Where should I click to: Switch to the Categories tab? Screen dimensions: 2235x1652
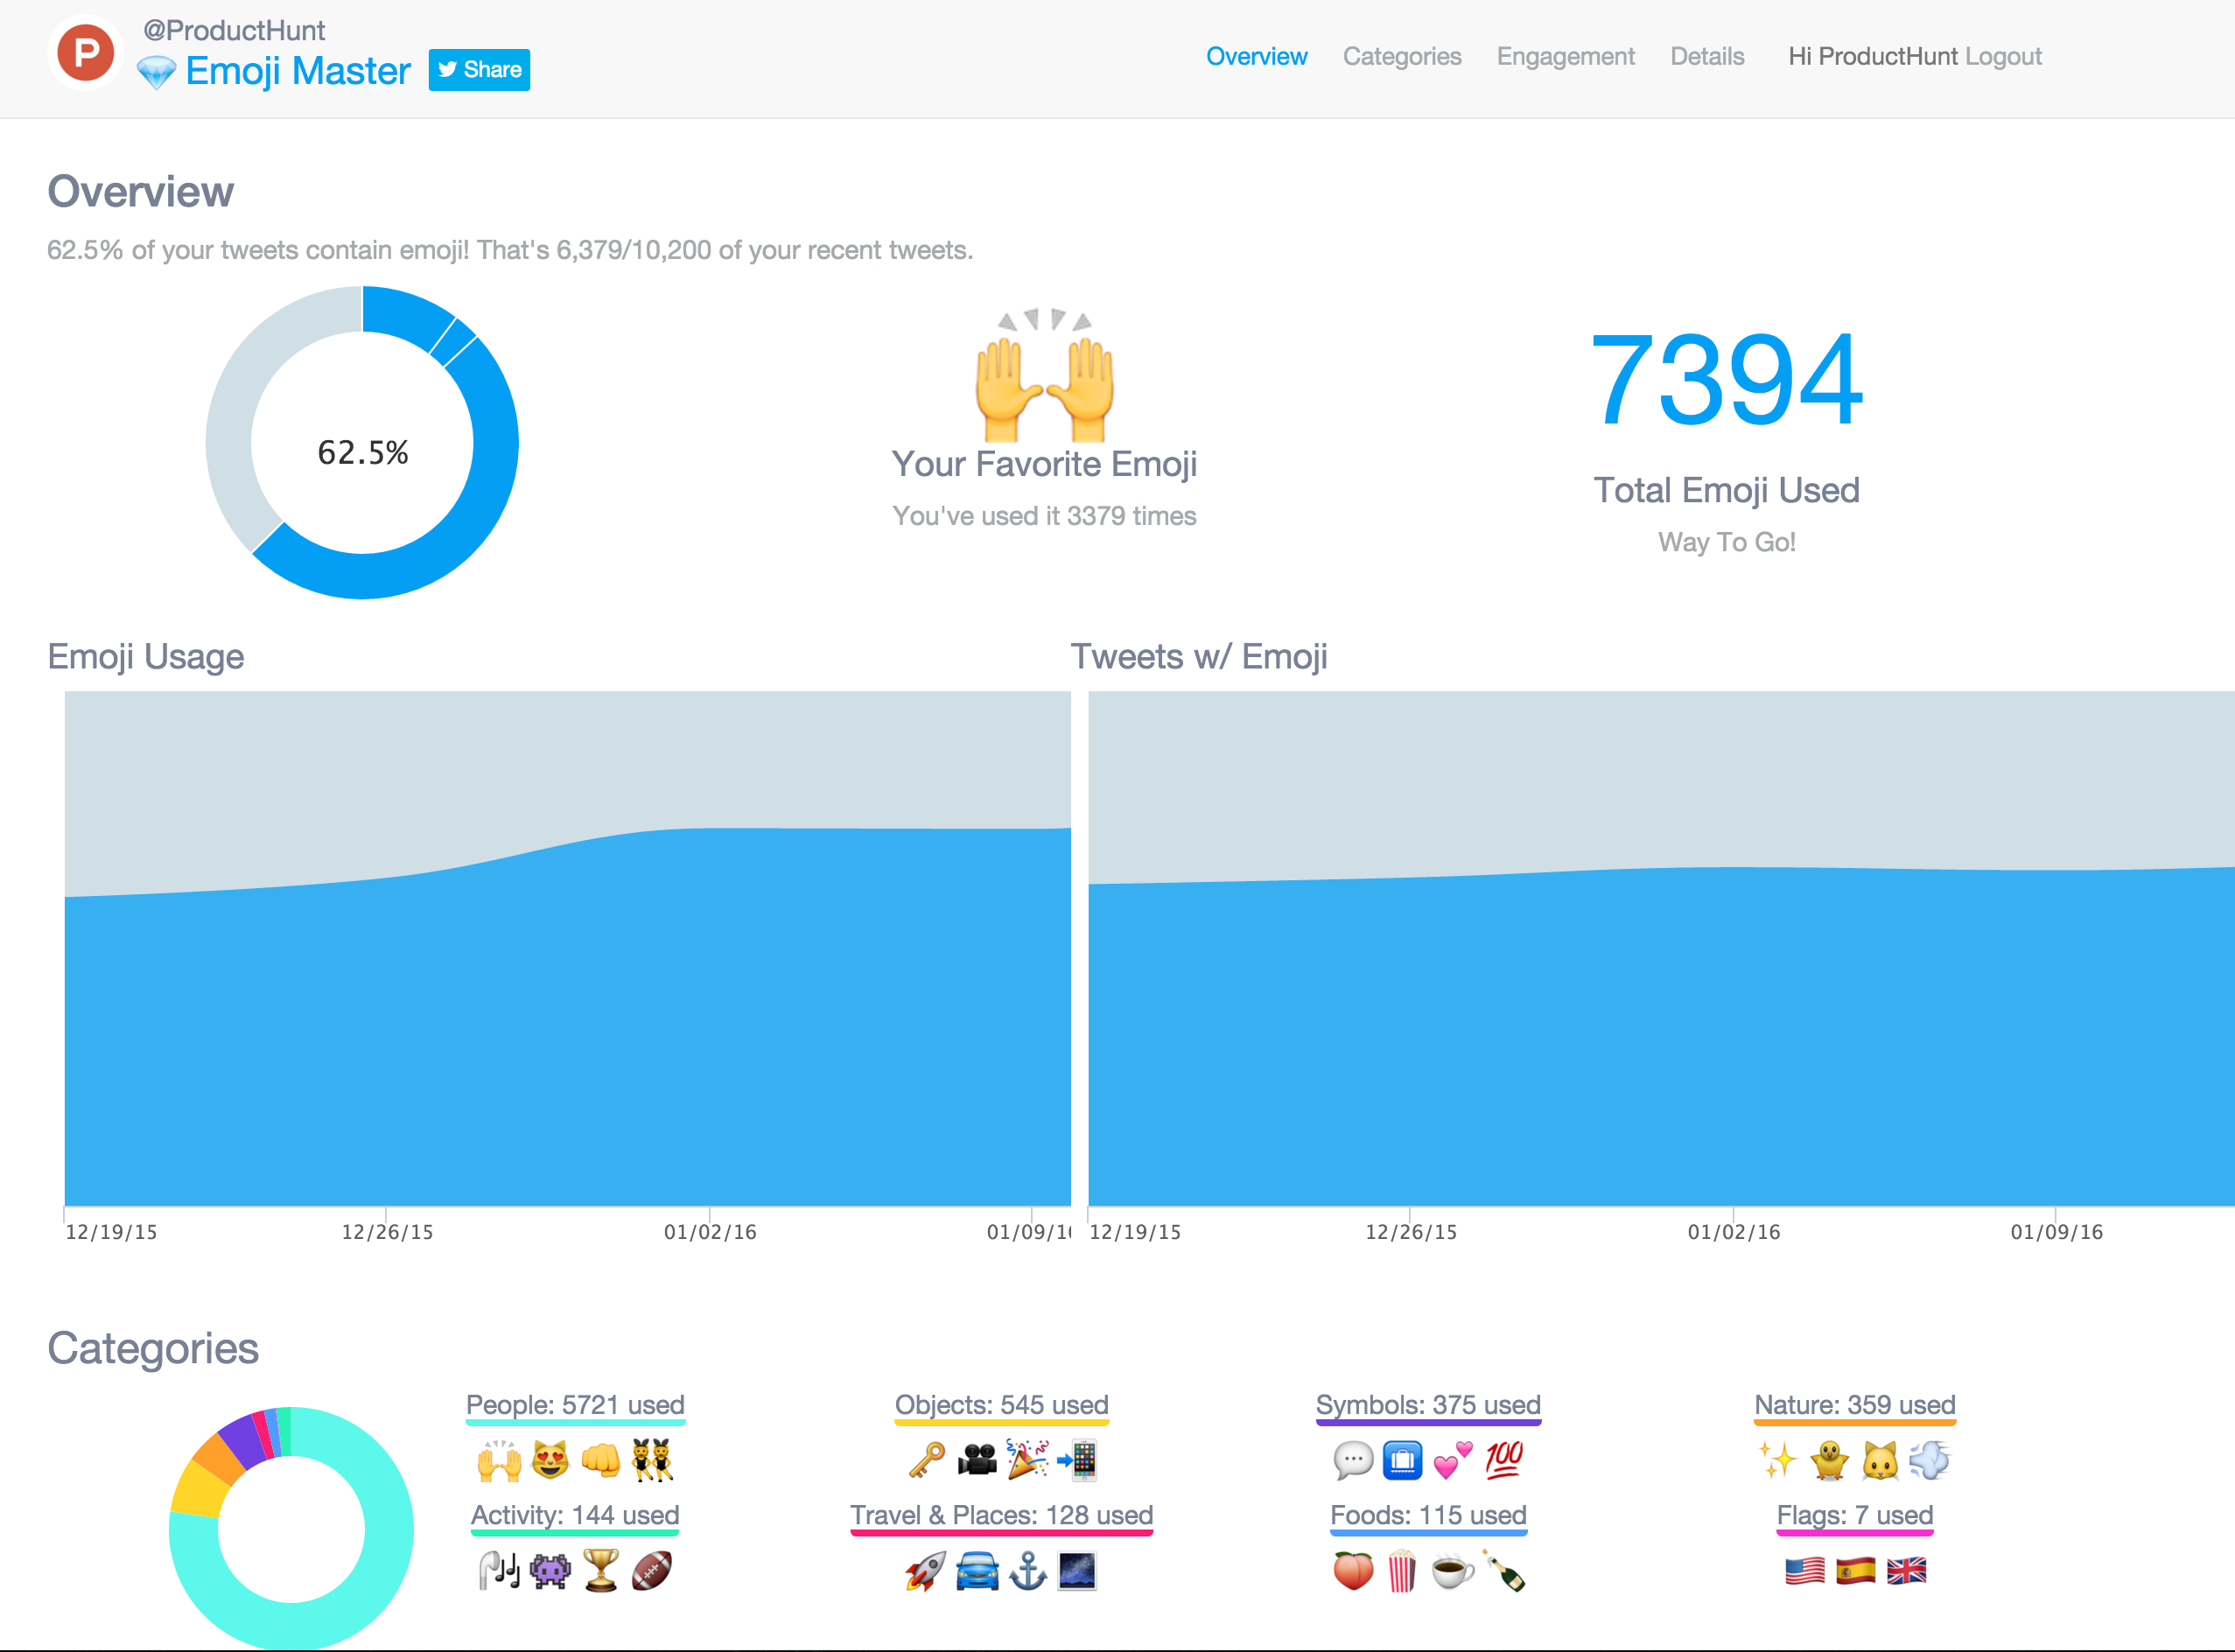coord(1401,57)
